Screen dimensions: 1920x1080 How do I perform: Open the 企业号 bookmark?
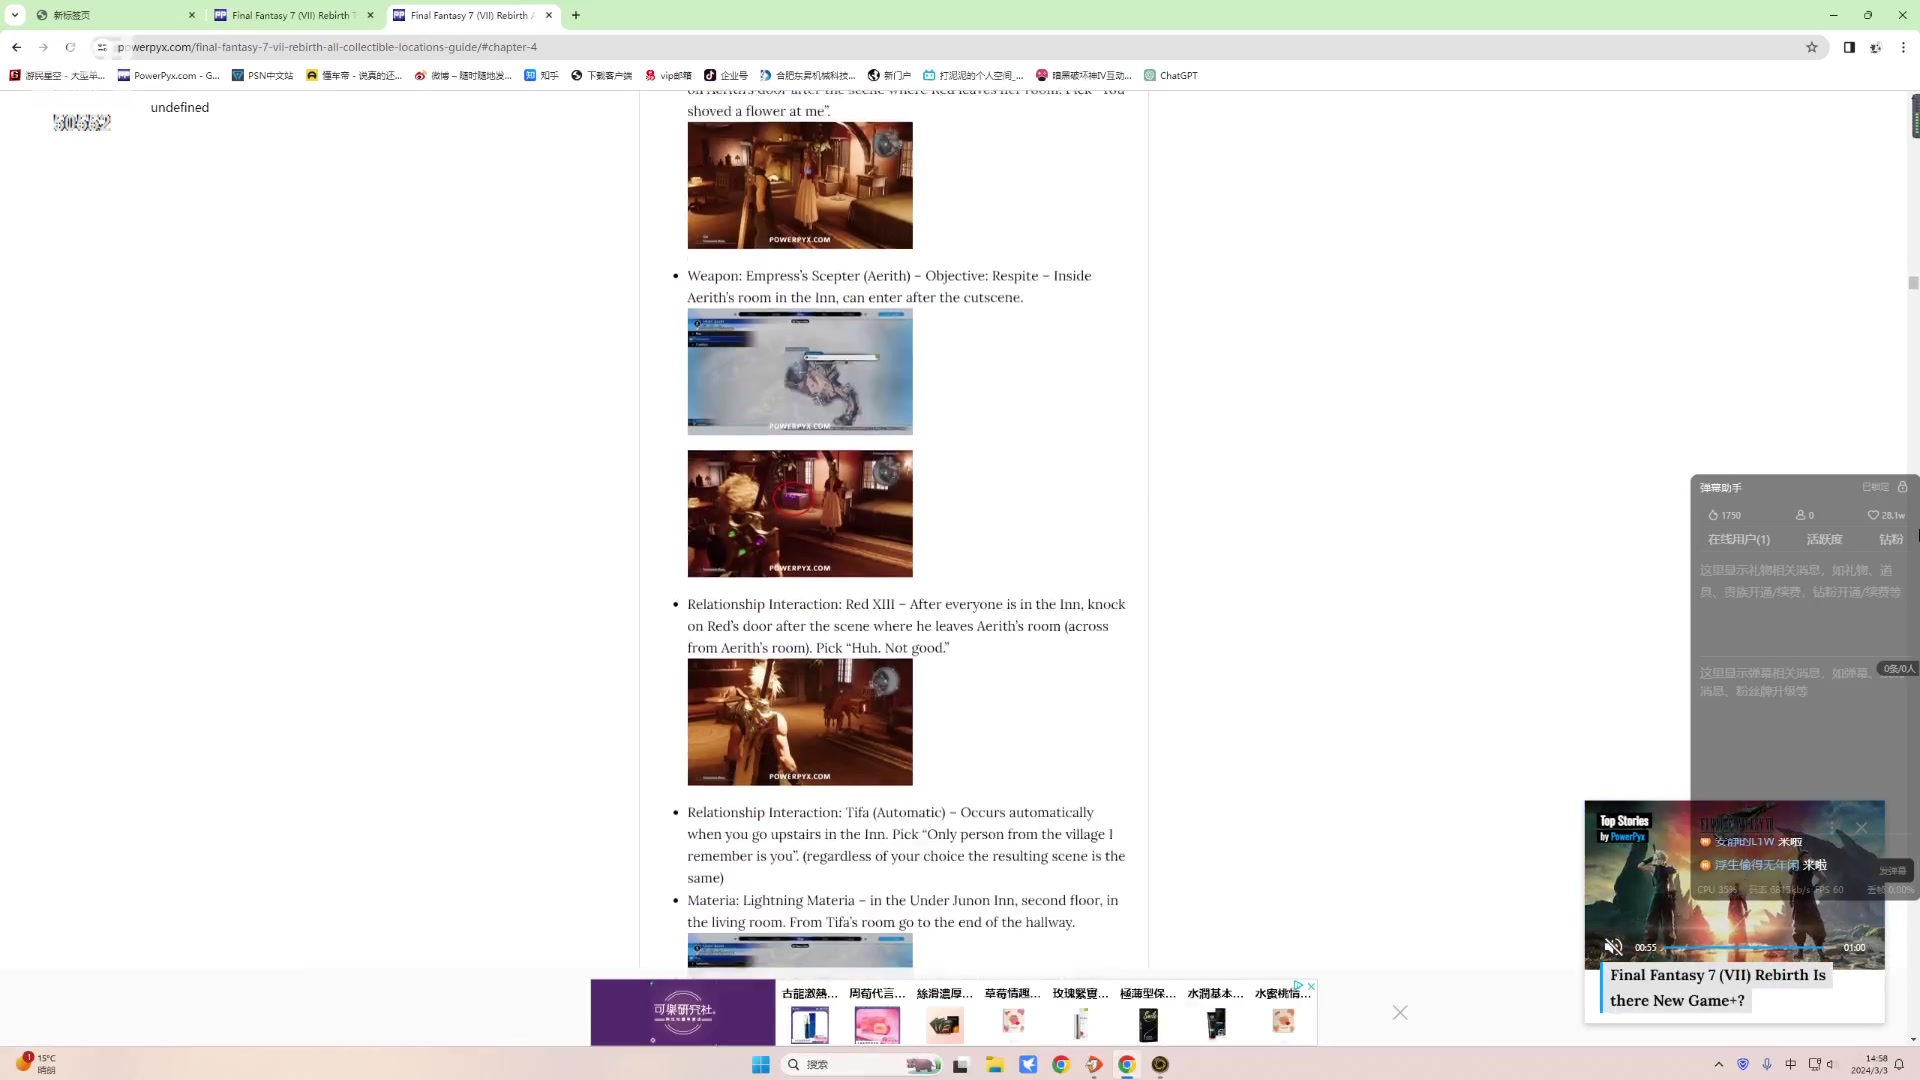point(726,75)
